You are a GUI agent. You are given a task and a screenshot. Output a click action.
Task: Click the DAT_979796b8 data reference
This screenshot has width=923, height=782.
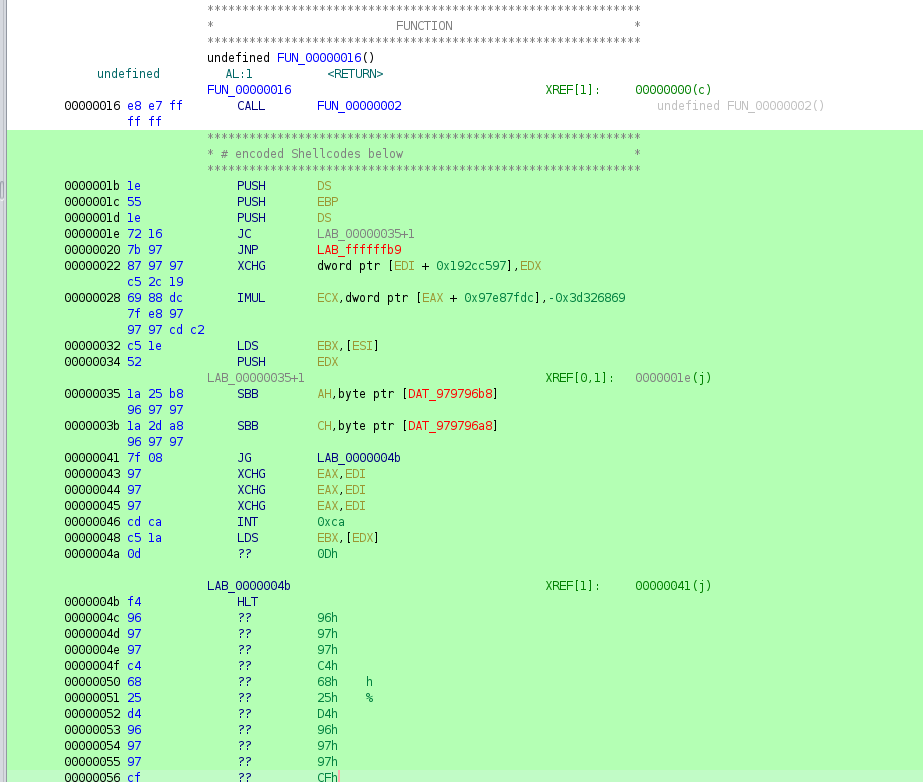[x=451, y=394]
